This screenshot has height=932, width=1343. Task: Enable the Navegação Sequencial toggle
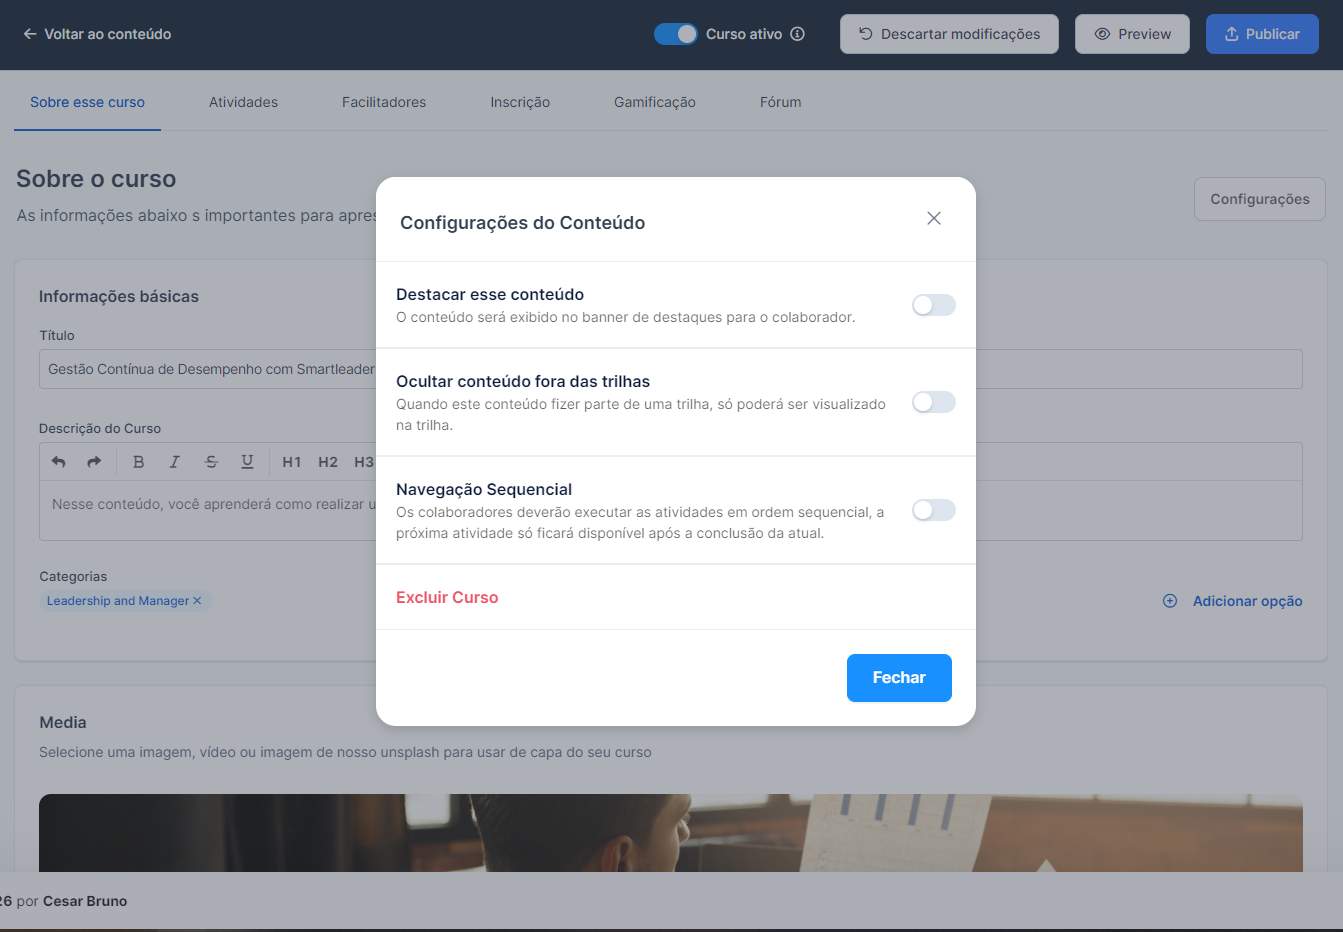pyautogui.click(x=933, y=510)
